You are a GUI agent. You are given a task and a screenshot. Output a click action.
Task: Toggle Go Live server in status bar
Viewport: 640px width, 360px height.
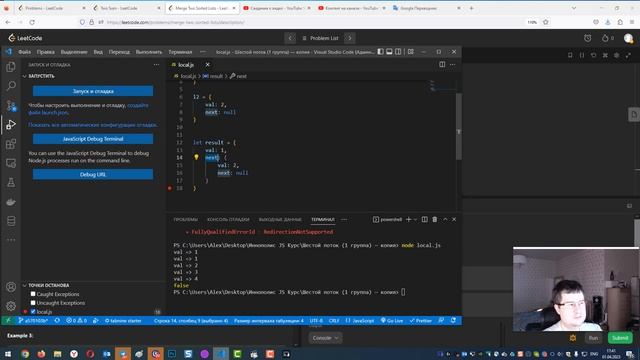pos(392,320)
